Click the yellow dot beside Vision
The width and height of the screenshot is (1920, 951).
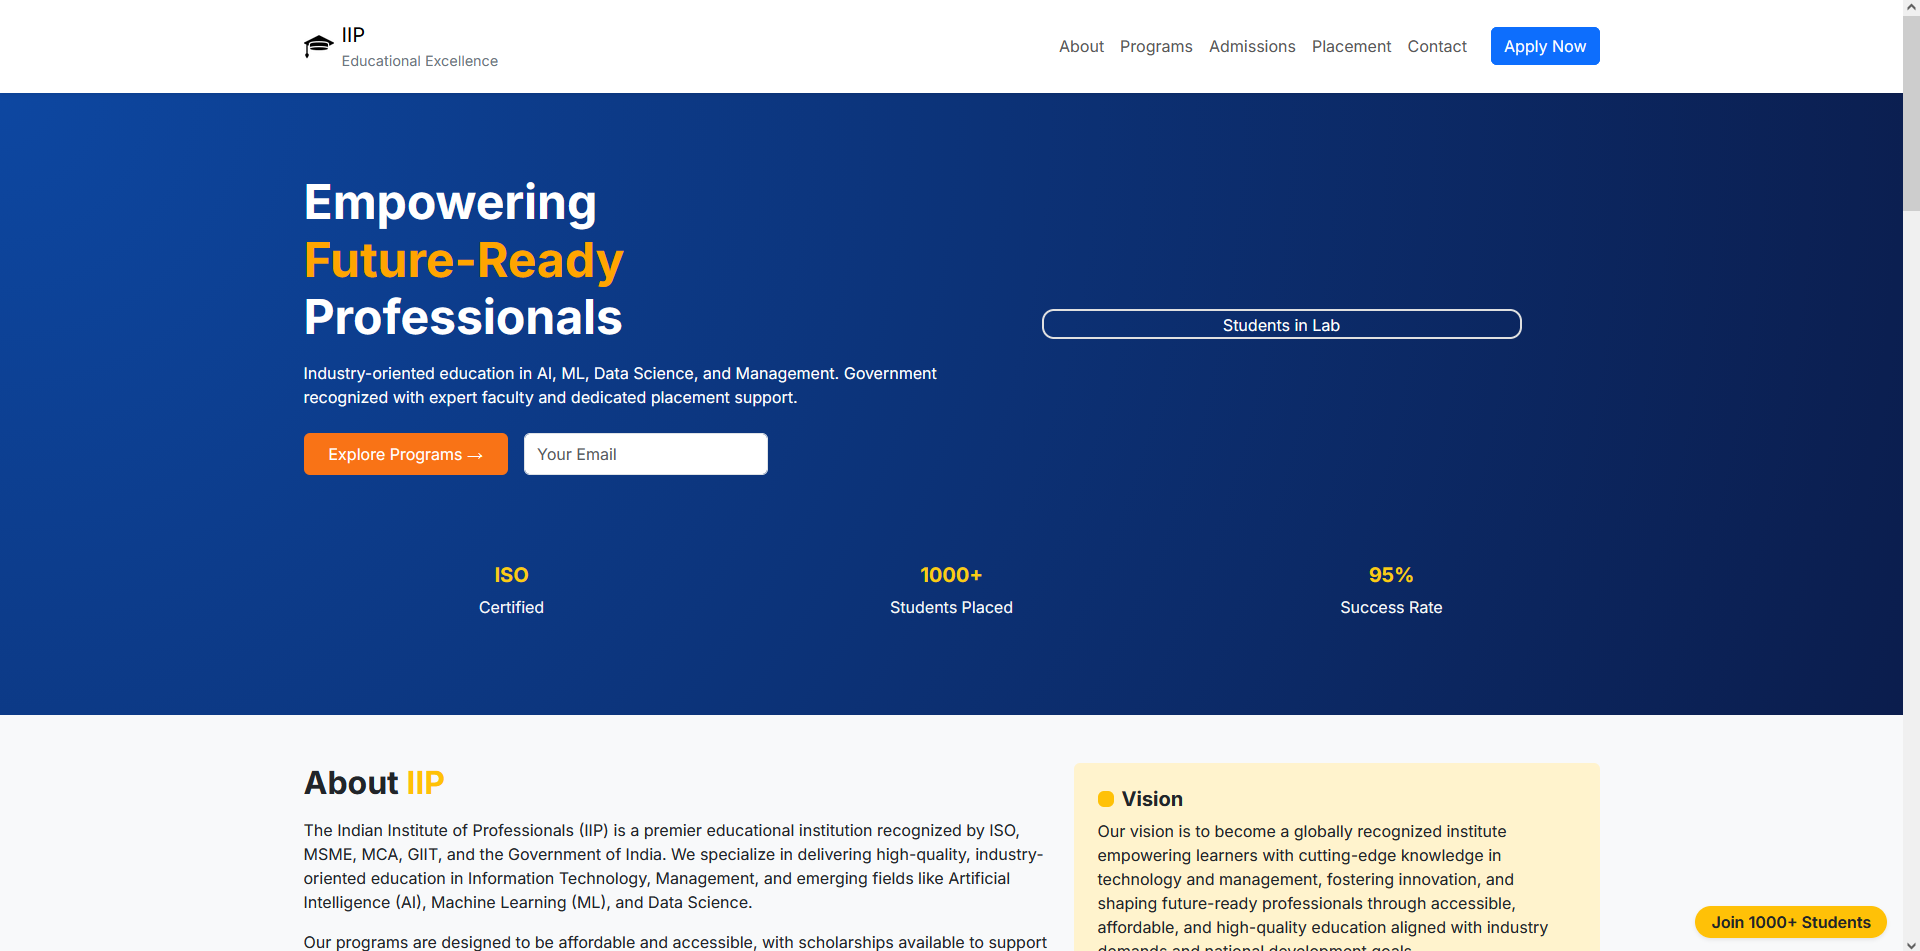[x=1105, y=799]
